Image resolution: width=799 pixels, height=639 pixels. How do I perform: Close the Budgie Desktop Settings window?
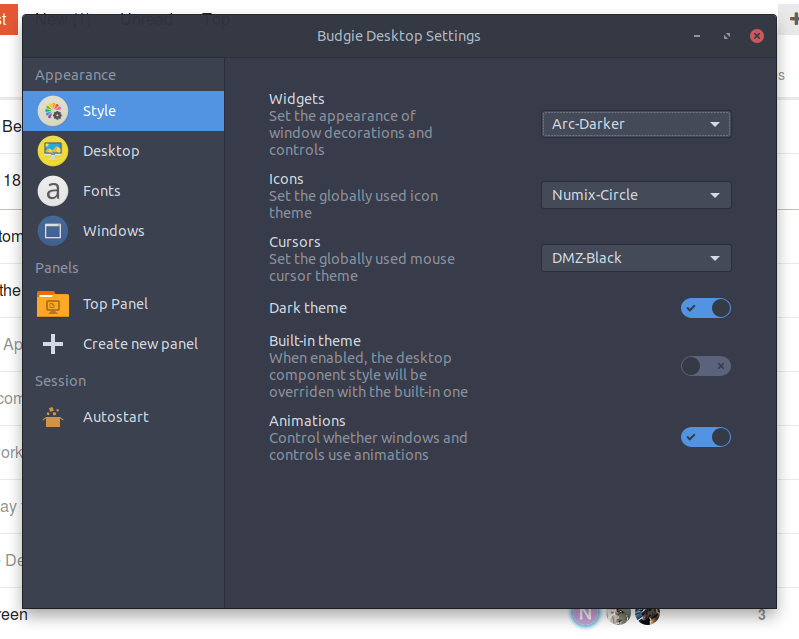click(x=757, y=36)
